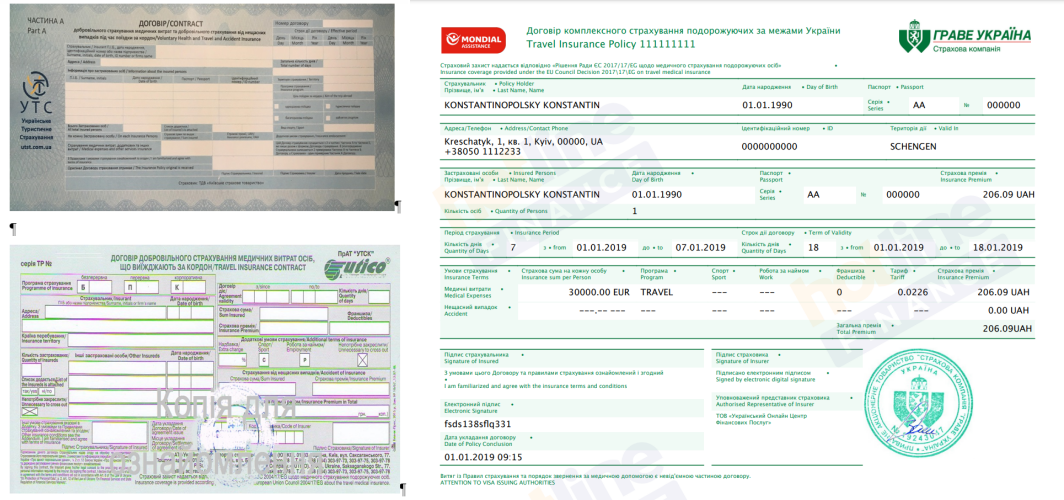Screen dimensions: 1064x500
Task: Select the top-left UTS contract form image
Action: pyautogui.click(x=198, y=100)
